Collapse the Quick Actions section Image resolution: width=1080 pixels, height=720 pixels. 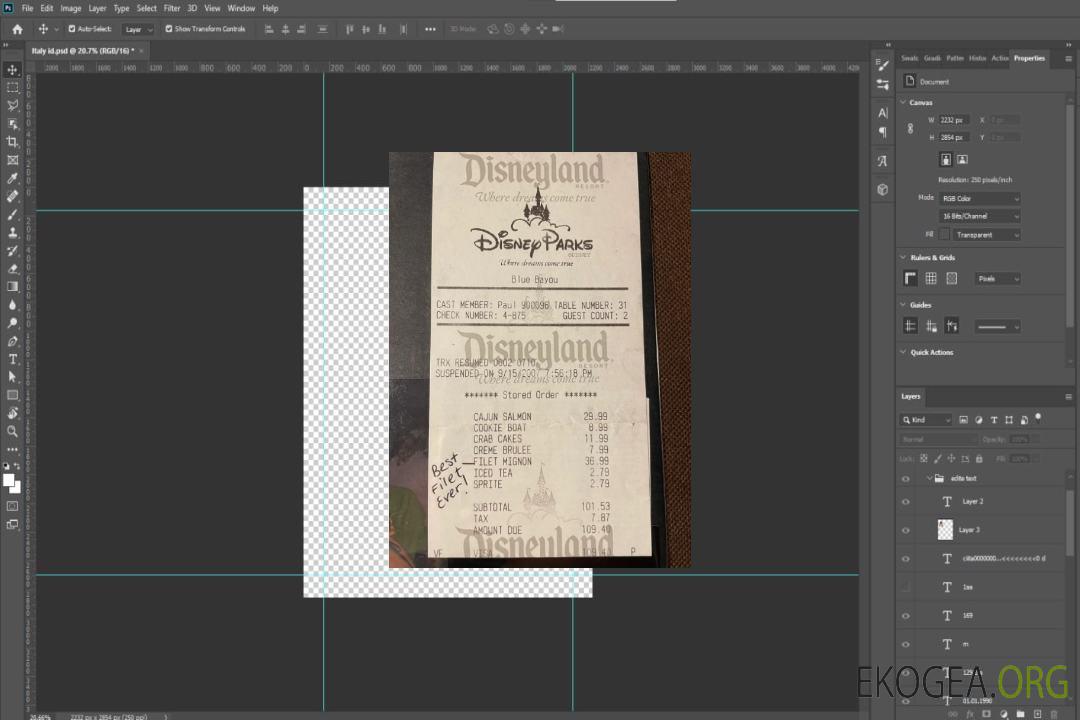tap(903, 352)
